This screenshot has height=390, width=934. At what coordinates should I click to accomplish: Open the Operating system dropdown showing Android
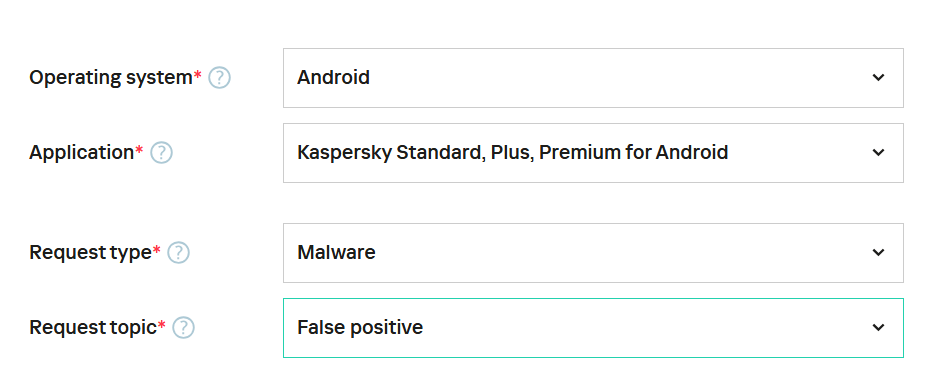593,78
